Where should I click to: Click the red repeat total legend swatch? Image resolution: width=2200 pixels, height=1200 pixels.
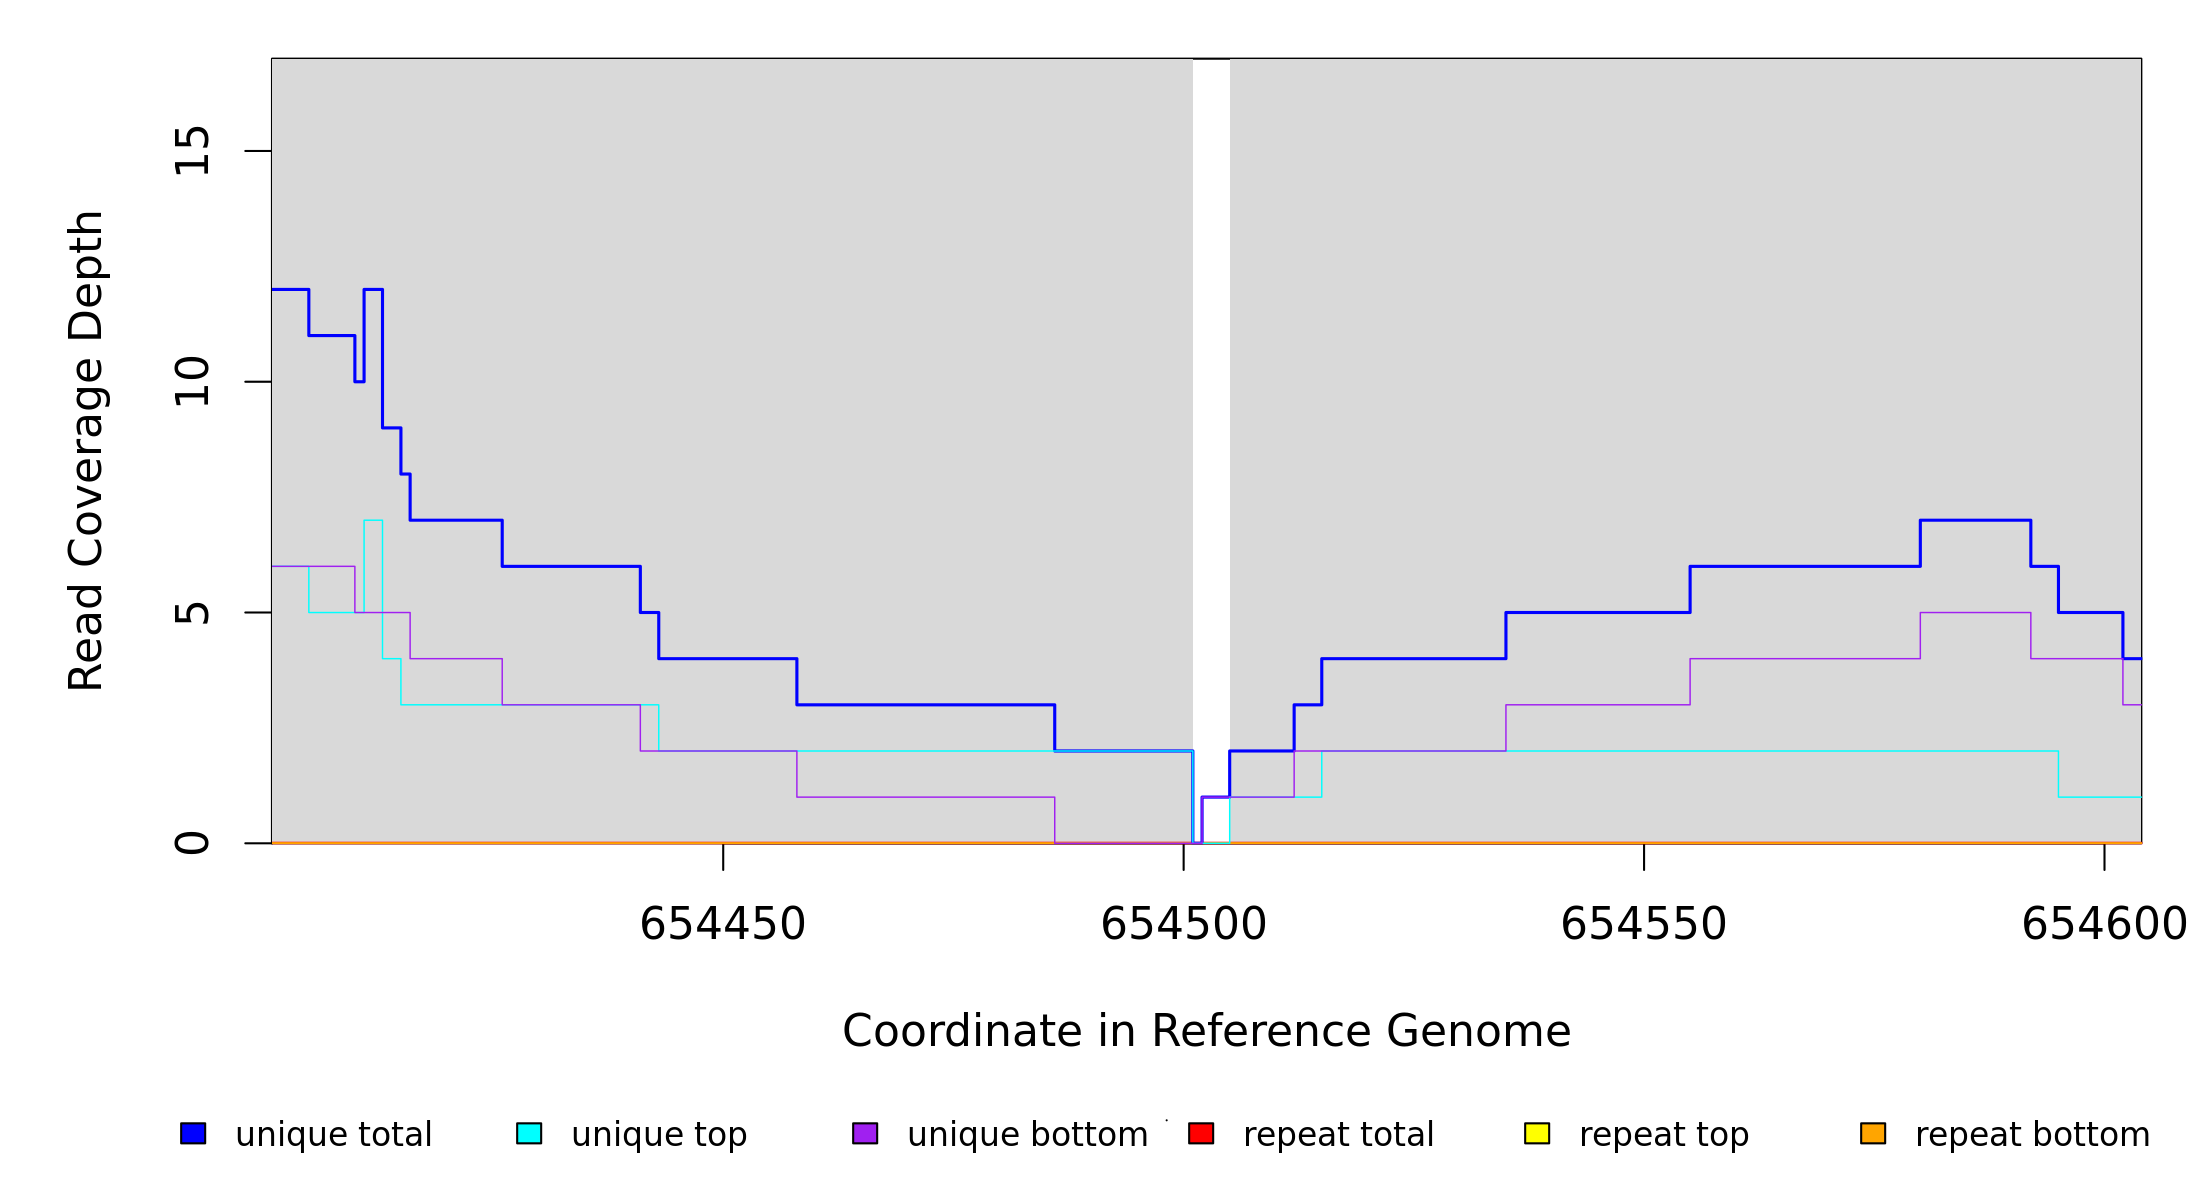(x=1201, y=1133)
